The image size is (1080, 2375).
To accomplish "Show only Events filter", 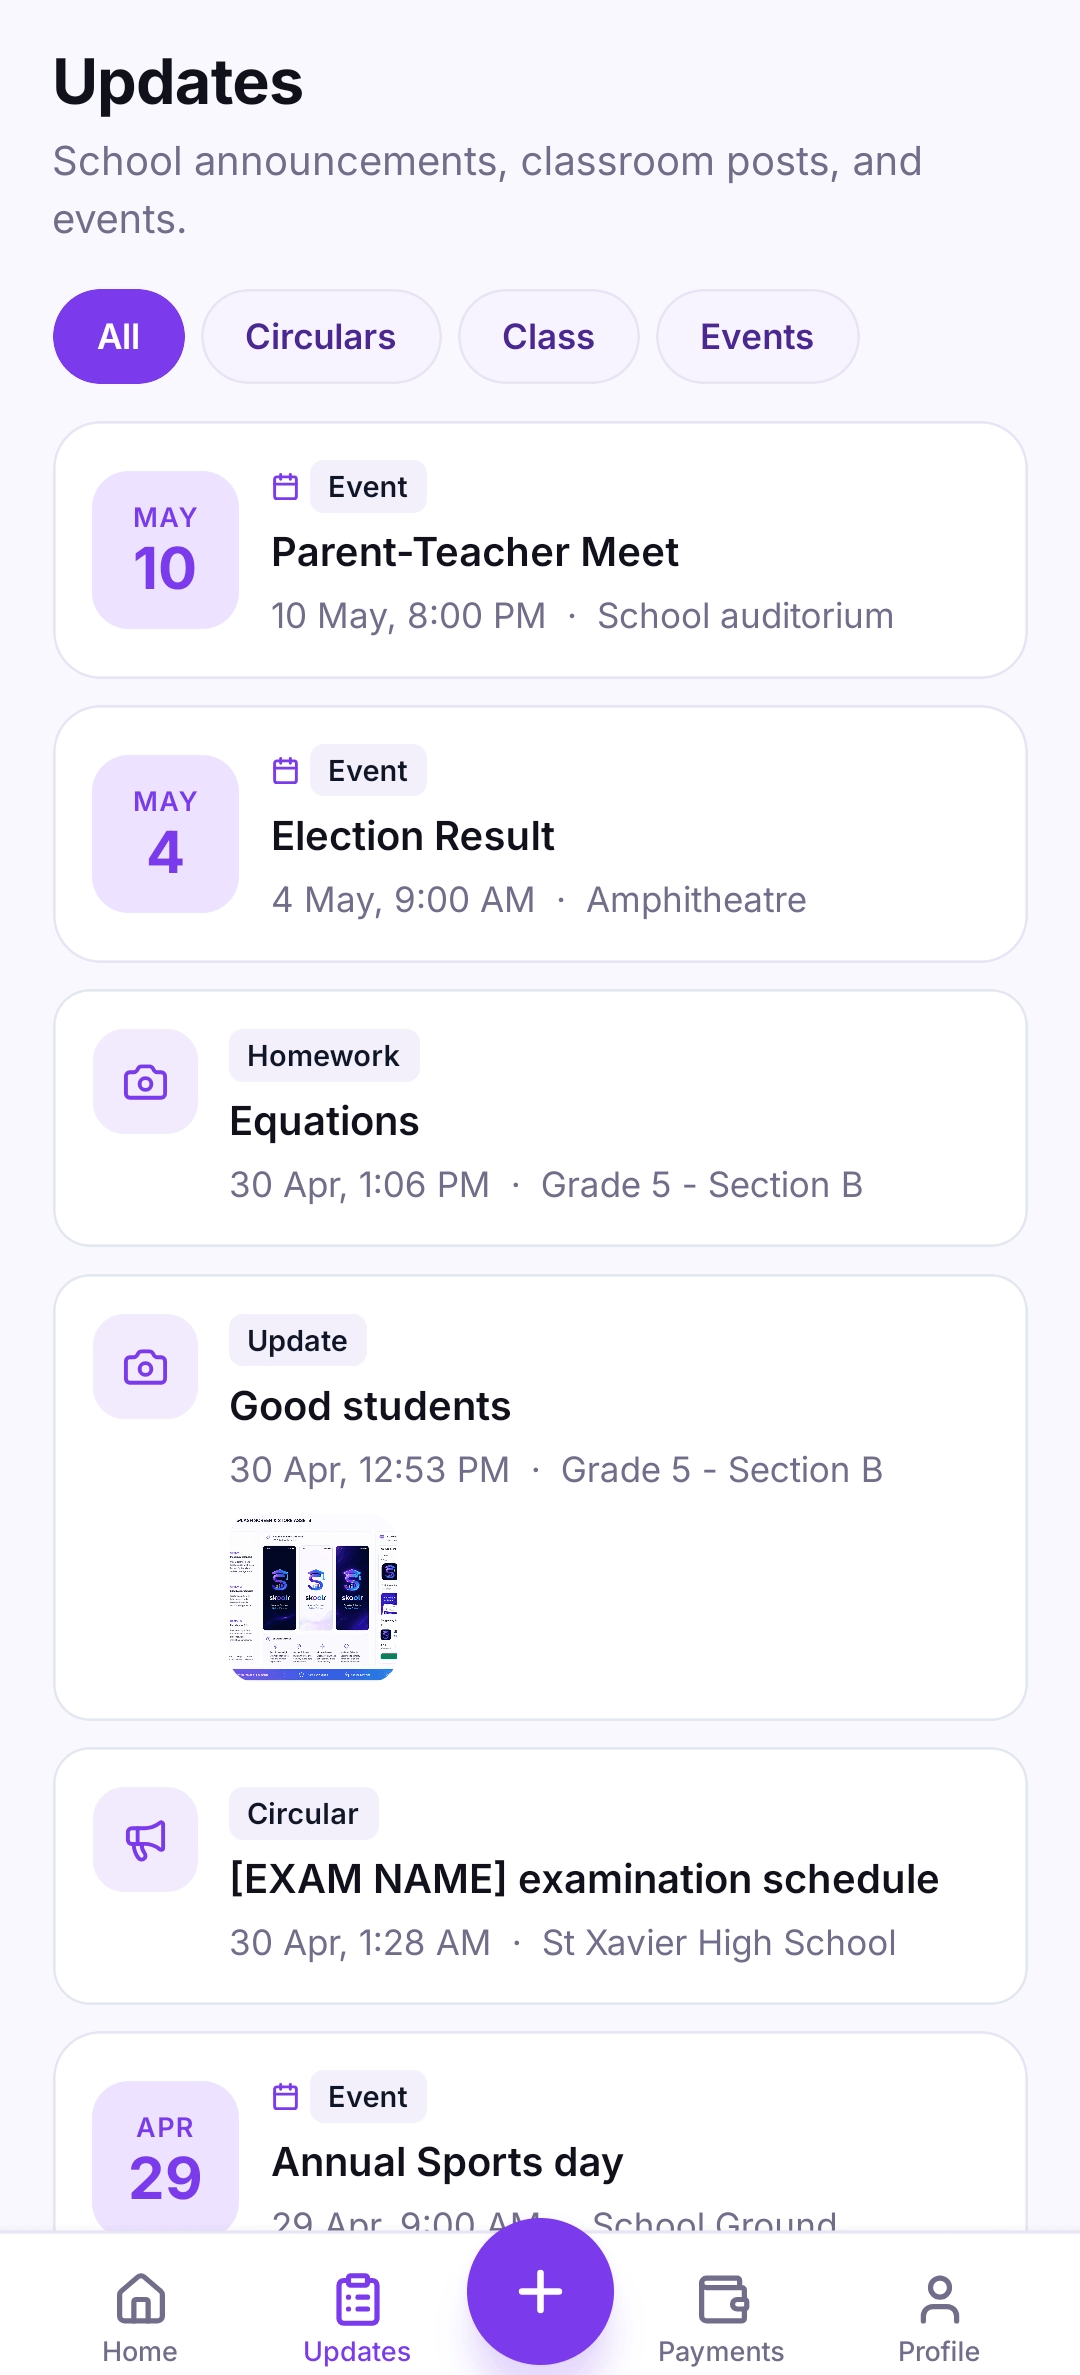I will tap(757, 336).
